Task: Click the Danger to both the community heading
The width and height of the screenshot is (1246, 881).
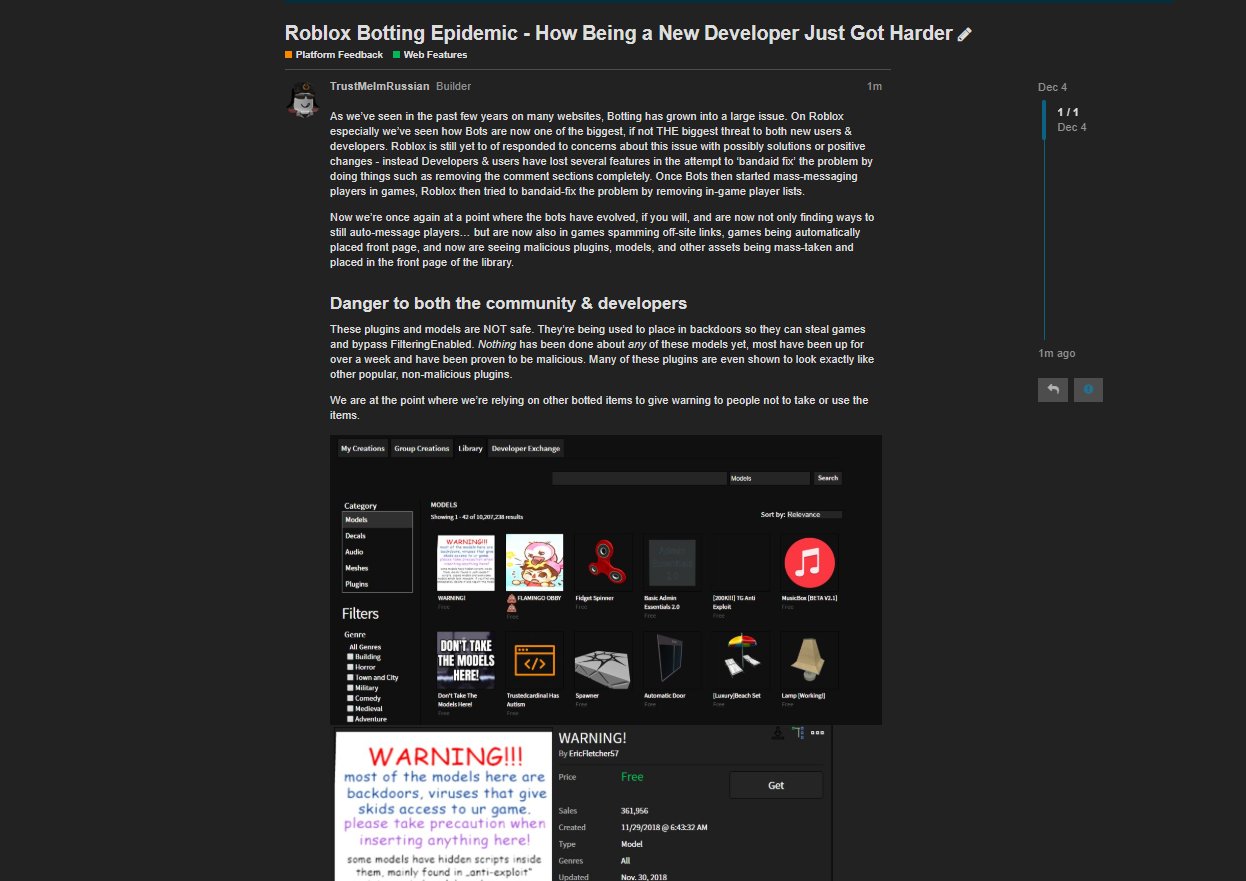Action: [509, 303]
